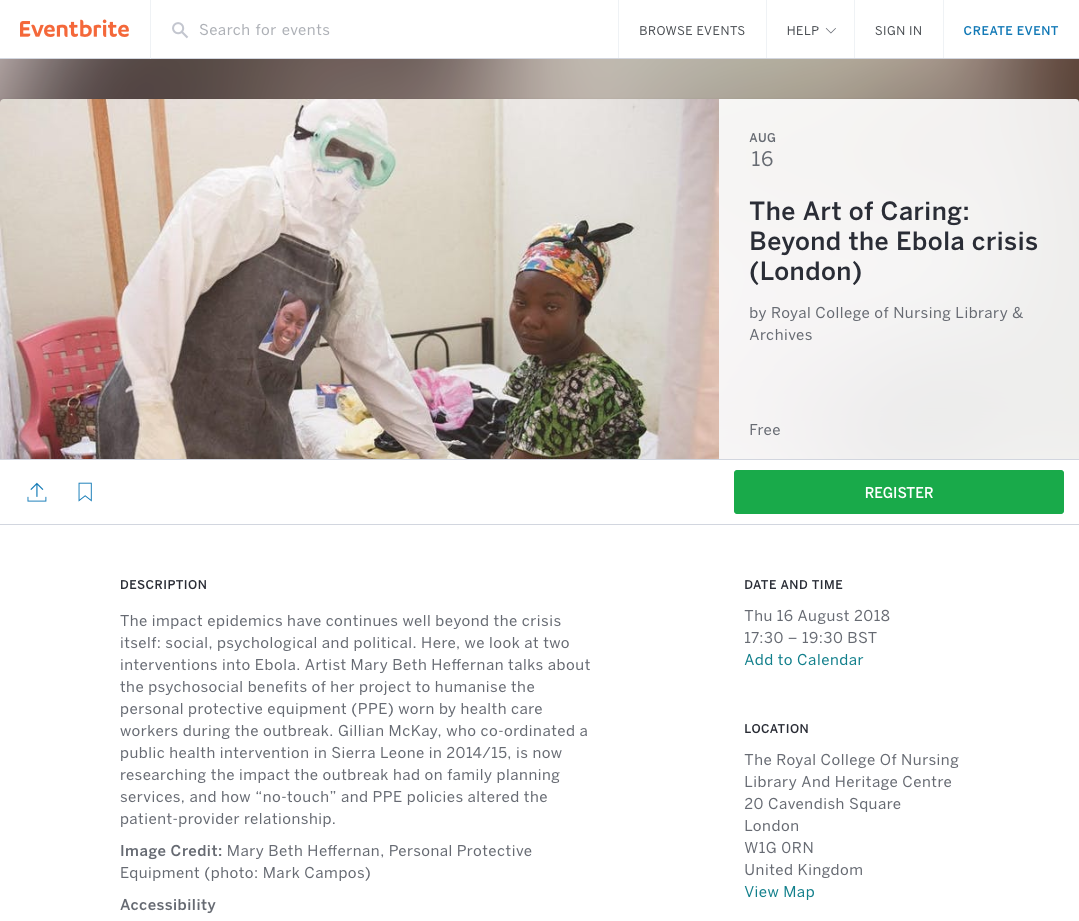Open Browse Events
This screenshot has height=921, width=1079.
coord(692,30)
